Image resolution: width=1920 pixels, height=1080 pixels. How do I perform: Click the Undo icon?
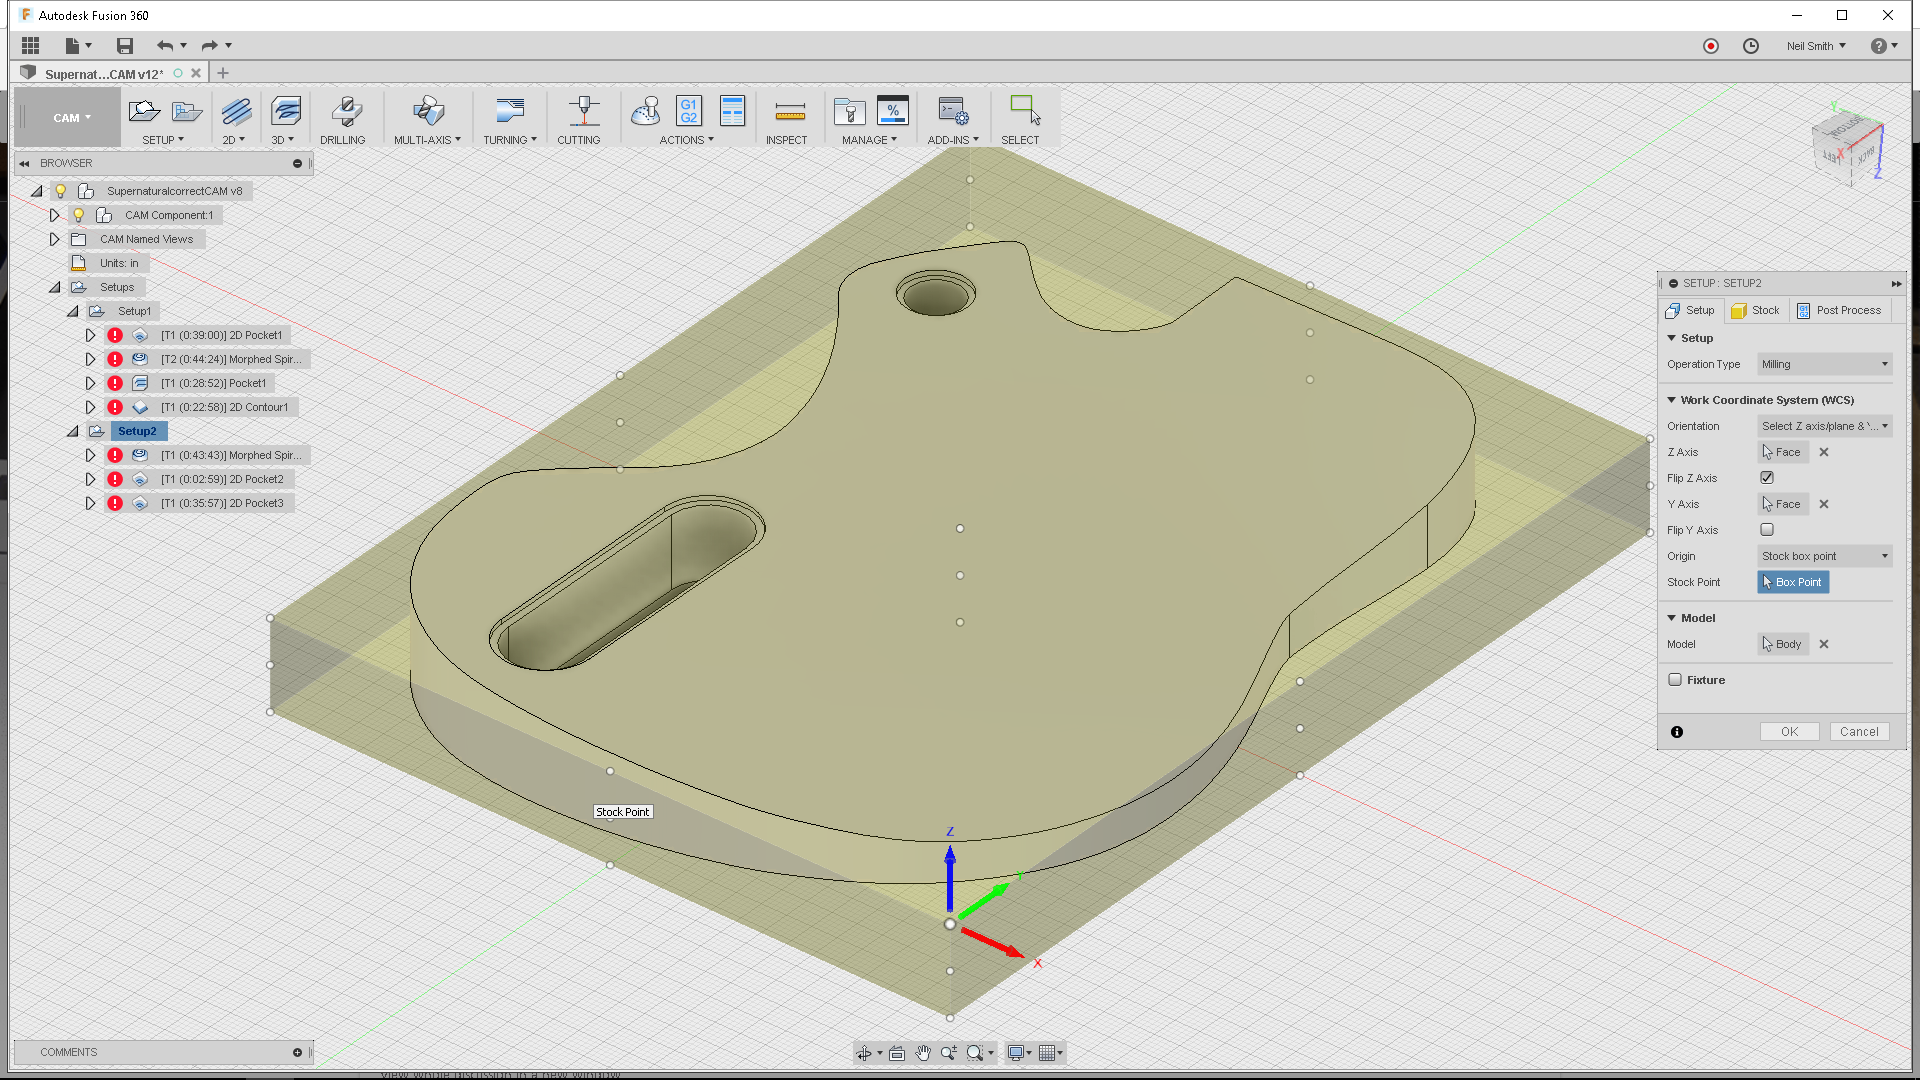click(166, 45)
